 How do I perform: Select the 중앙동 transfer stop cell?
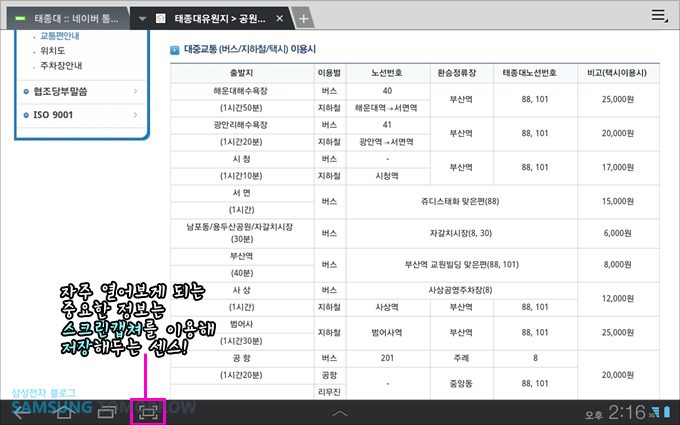pos(461,383)
